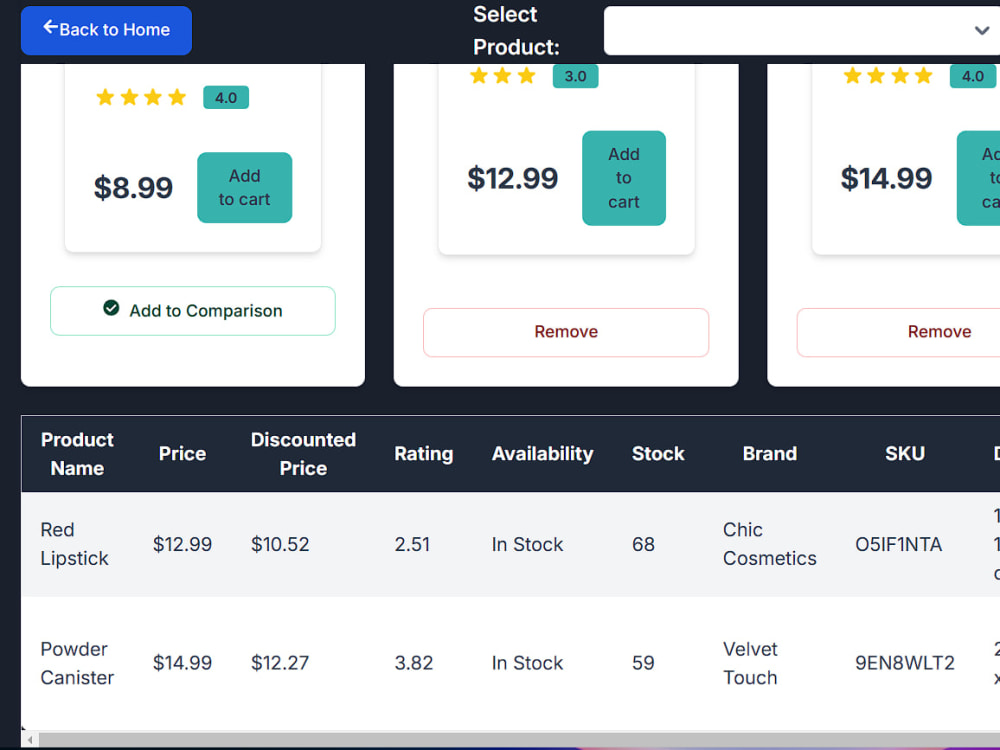Click the first star on the $14.99 card
The width and height of the screenshot is (1000, 750).
[x=853, y=76]
